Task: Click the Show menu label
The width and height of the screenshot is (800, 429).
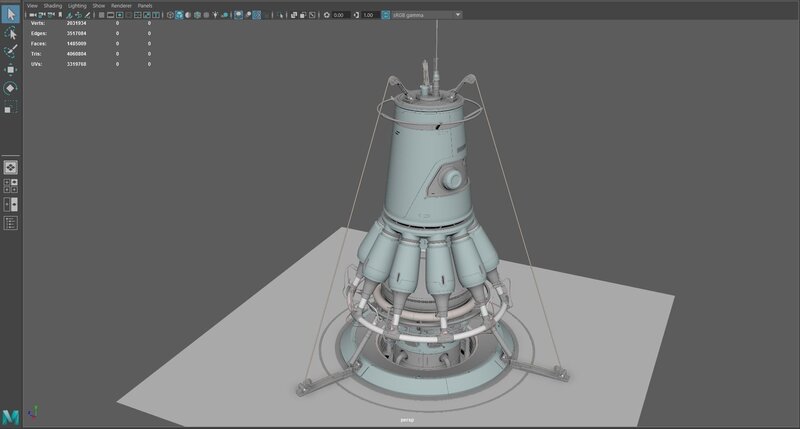Action: click(x=99, y=5)
